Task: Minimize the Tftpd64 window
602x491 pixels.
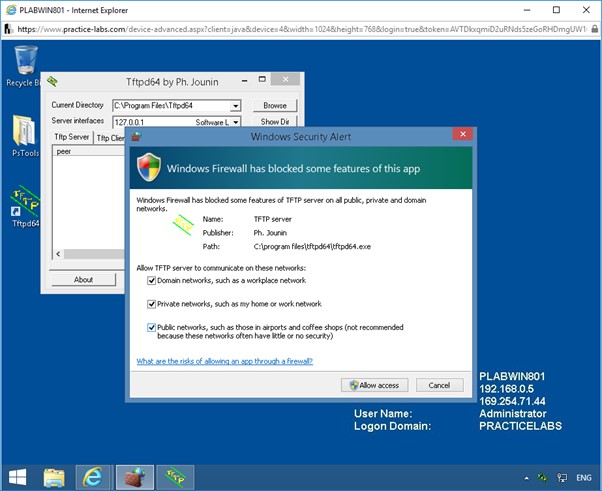Action: [x=245, y=81]
